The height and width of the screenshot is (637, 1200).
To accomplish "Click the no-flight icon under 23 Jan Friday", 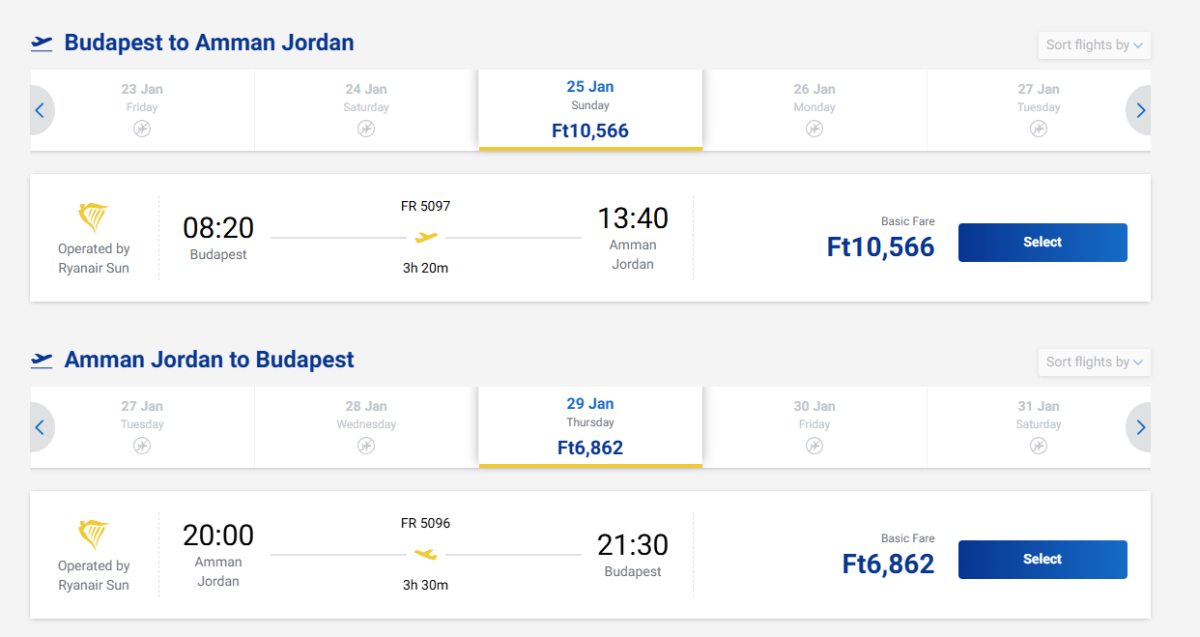I will pyautogui.click(x=142, y=129).
